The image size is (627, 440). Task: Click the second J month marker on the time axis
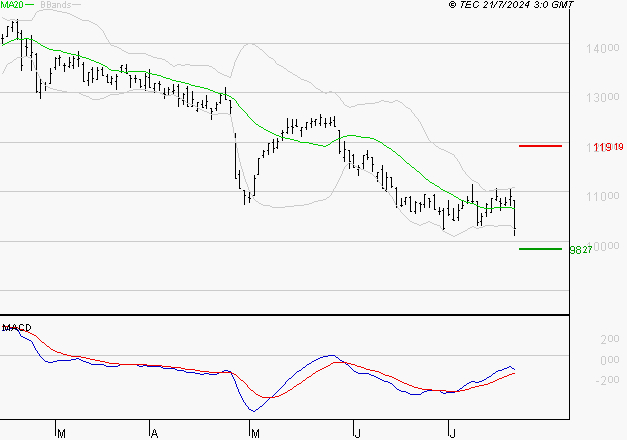pyautogui.click(x=452, y=433)
